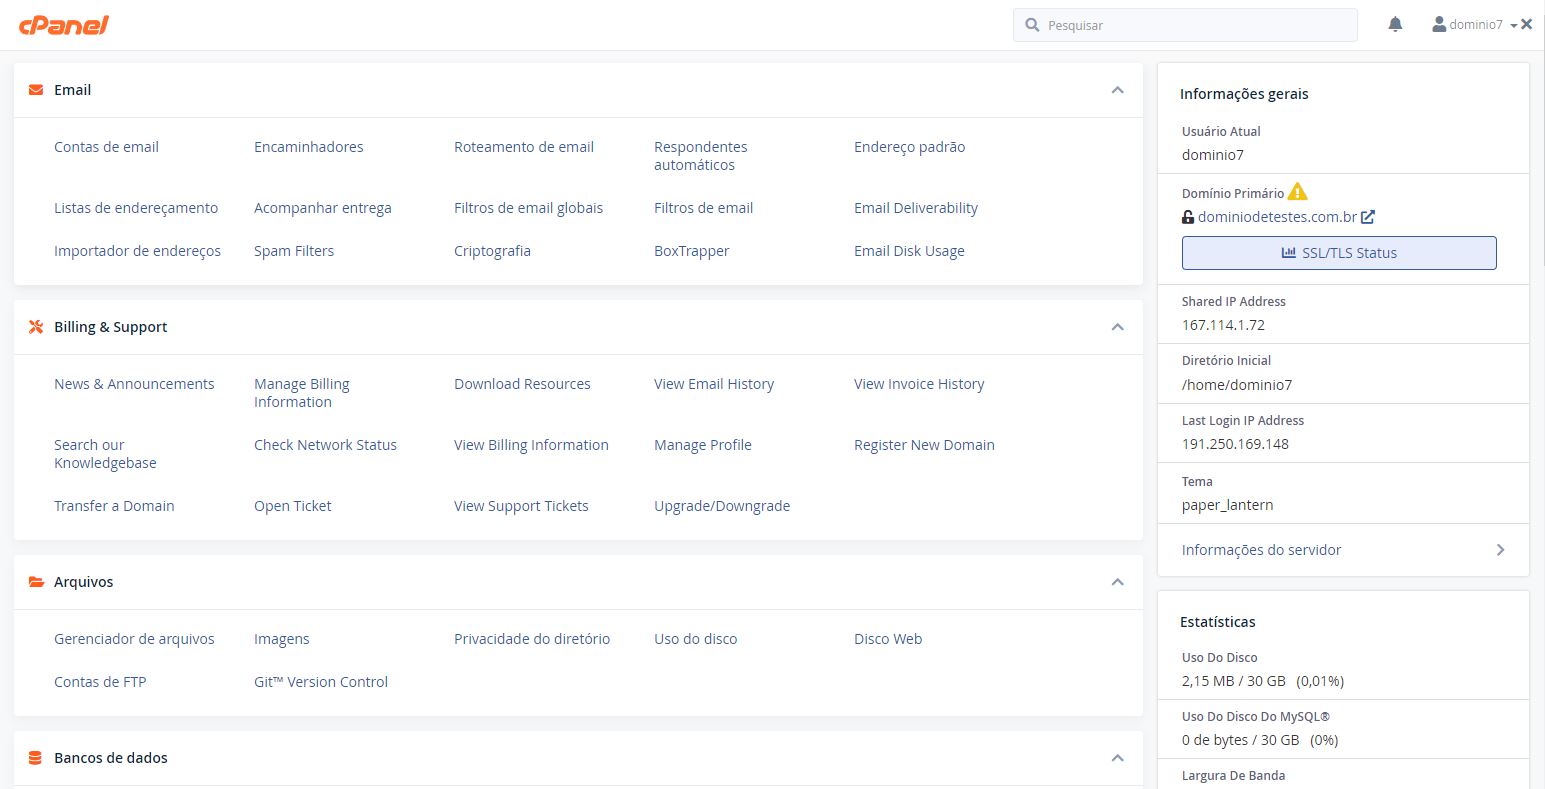Click the folder icon of the Arquivos section

pyautogui.click(x=35, y=581)
